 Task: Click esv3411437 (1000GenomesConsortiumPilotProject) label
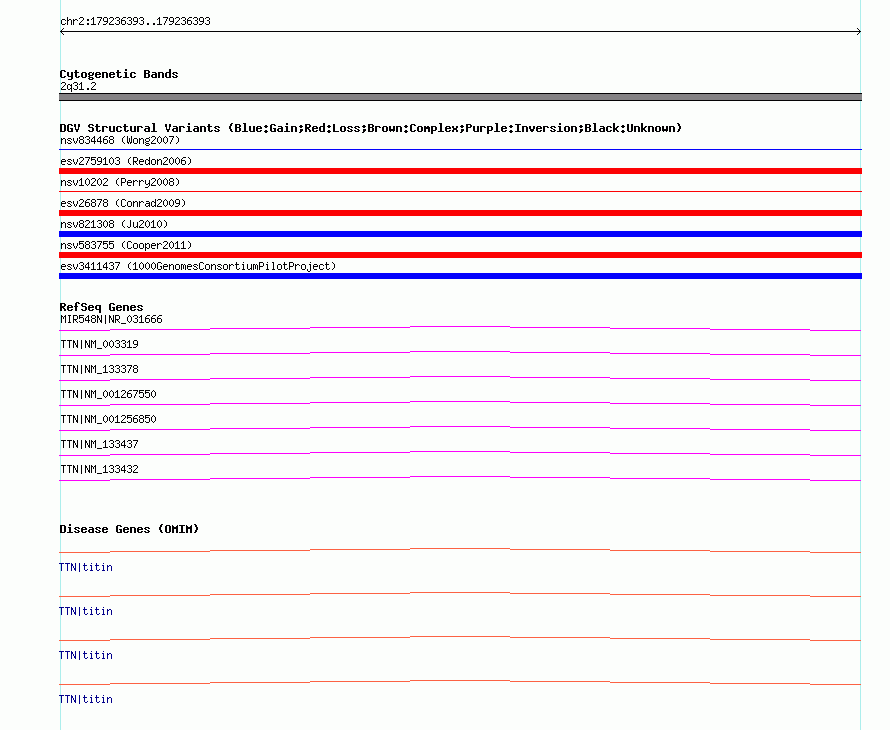coord(198,266)
